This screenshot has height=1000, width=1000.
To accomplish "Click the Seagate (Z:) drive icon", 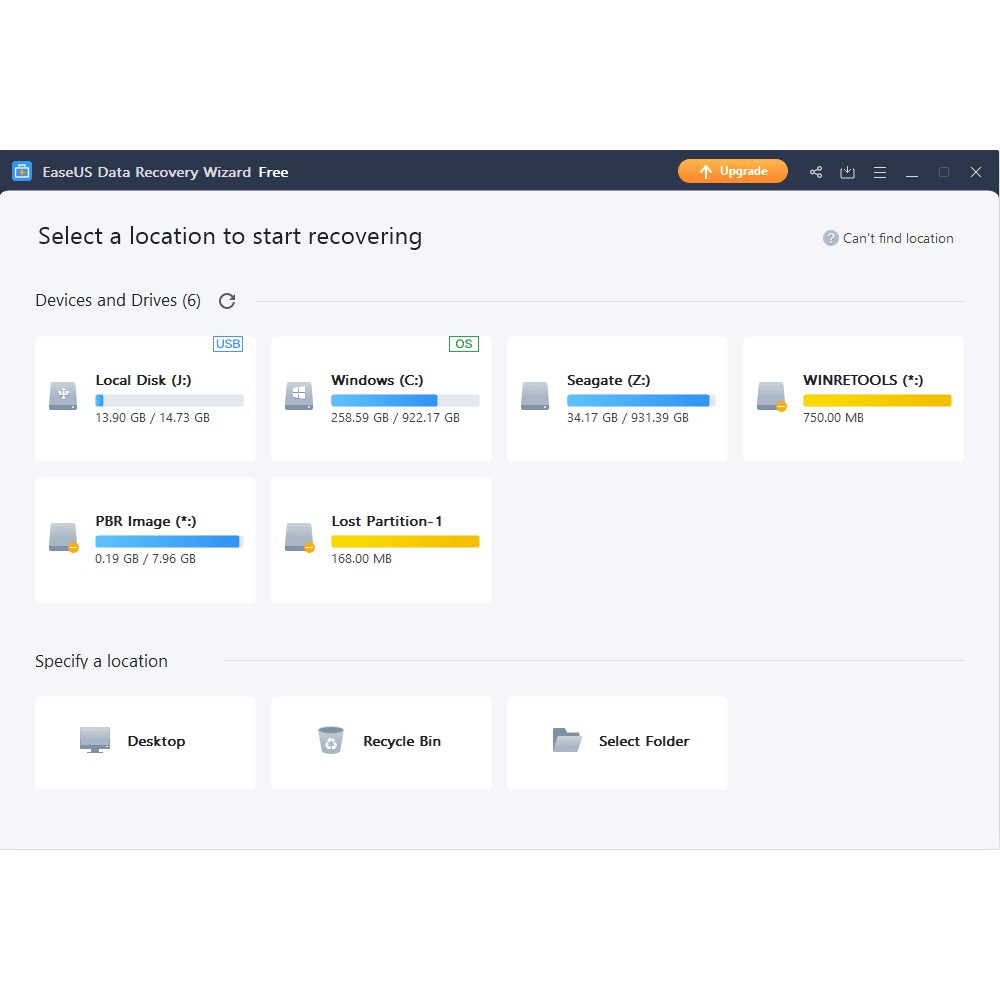I will 535,396.
